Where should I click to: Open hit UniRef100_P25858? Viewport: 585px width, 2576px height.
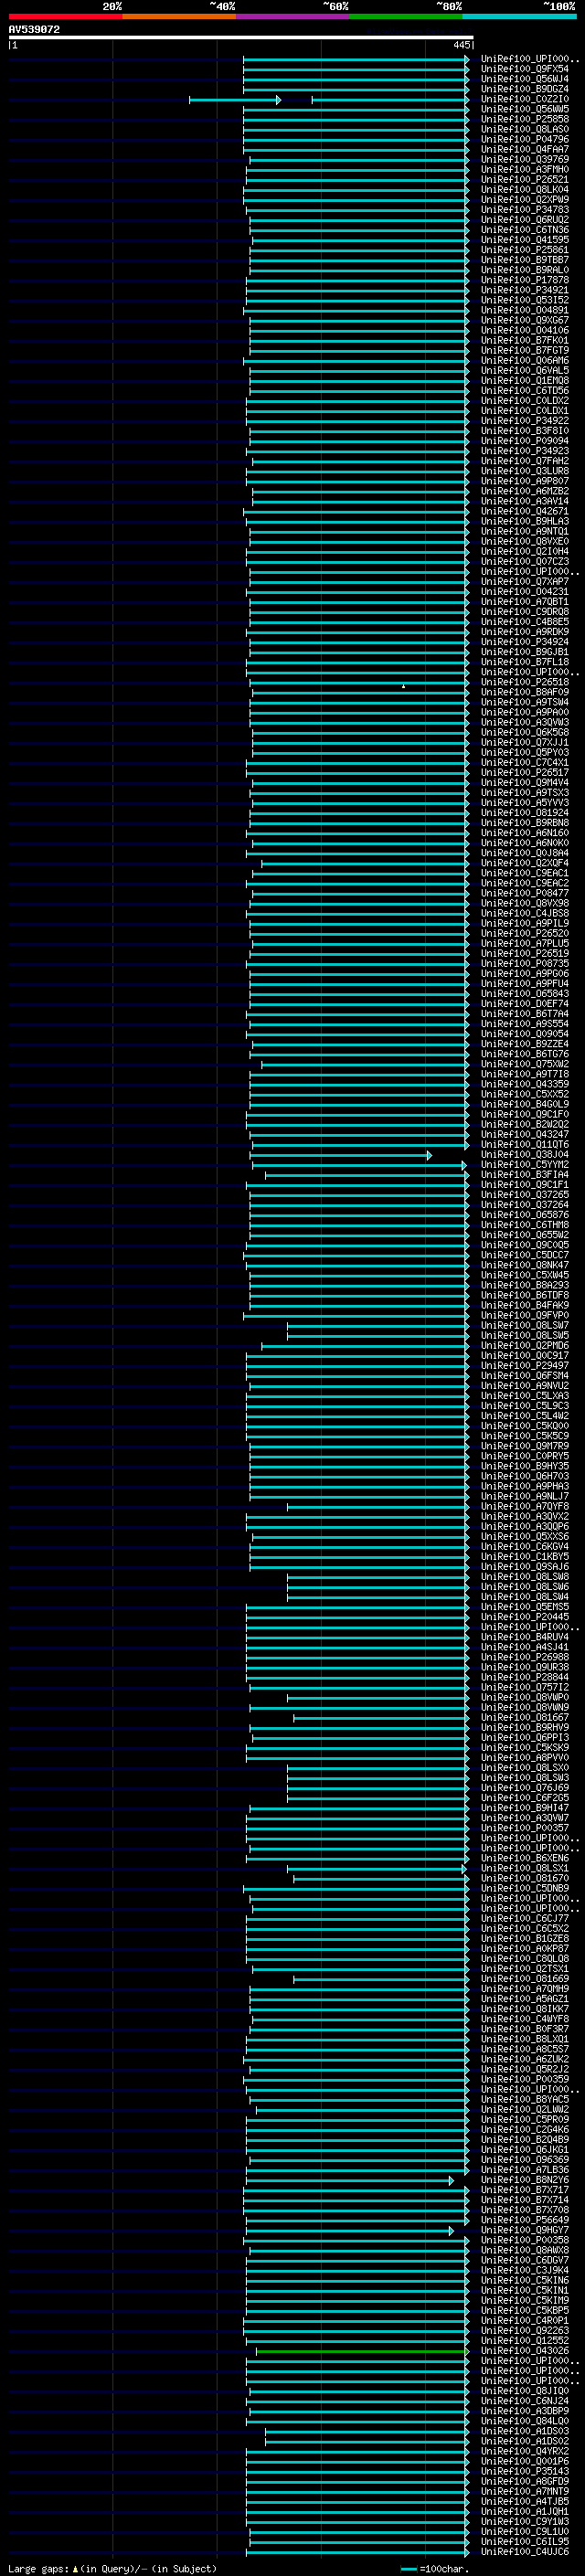[524, 119]
